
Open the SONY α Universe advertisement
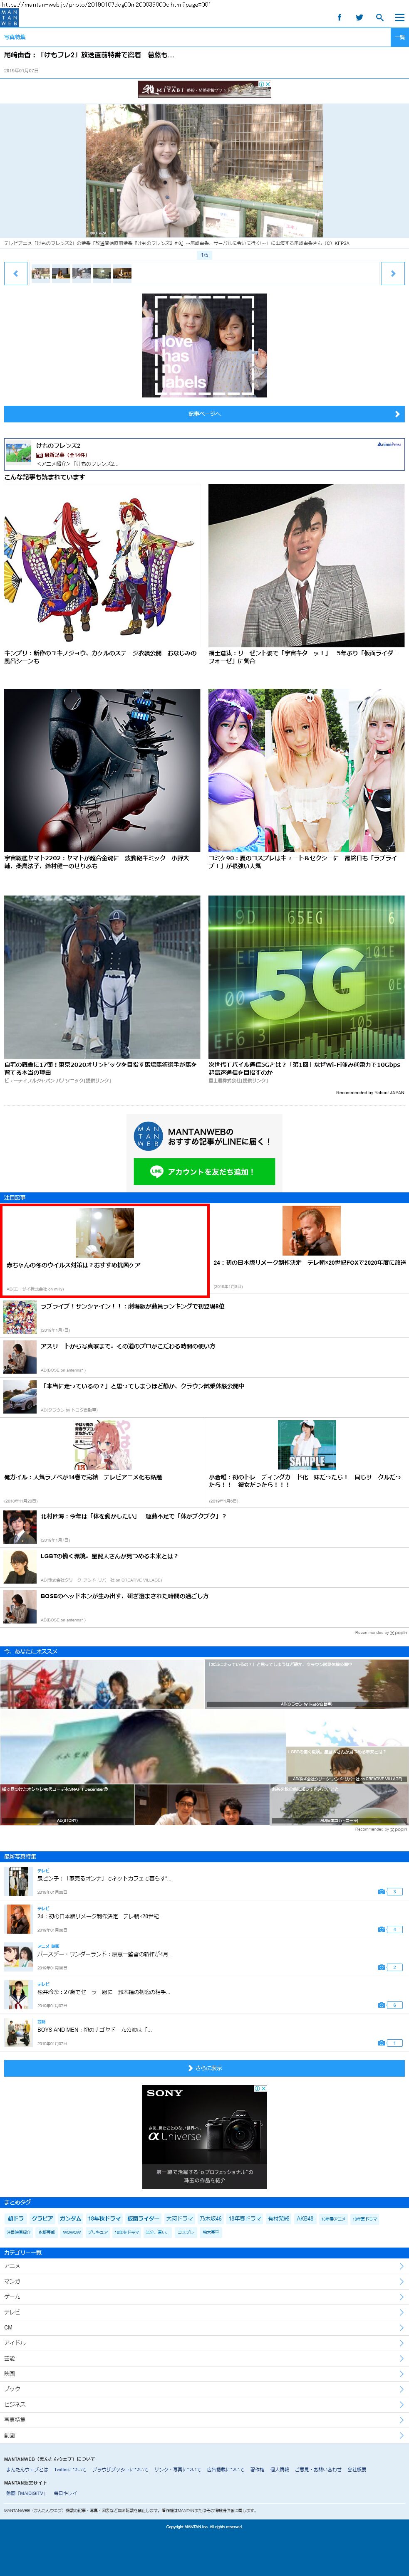pos(204,2137)
